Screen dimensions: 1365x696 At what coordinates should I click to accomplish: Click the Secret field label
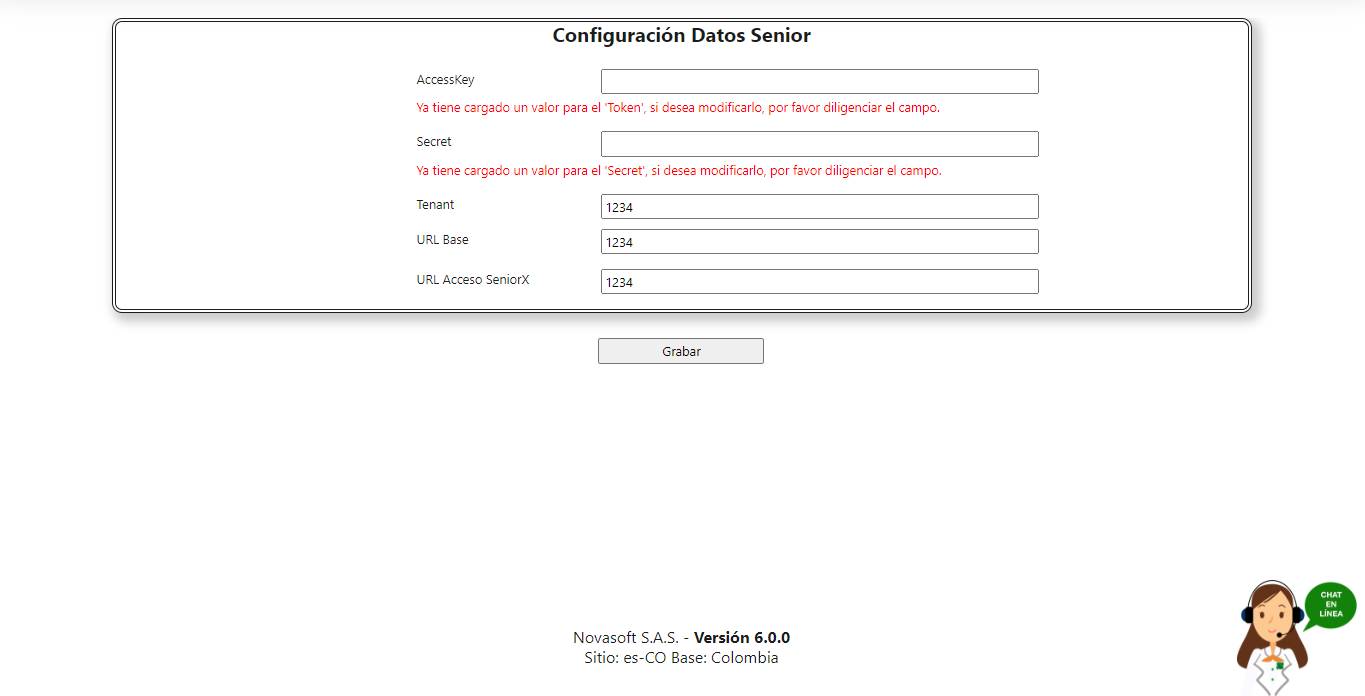pyautogui.click(x=434, y=142)
